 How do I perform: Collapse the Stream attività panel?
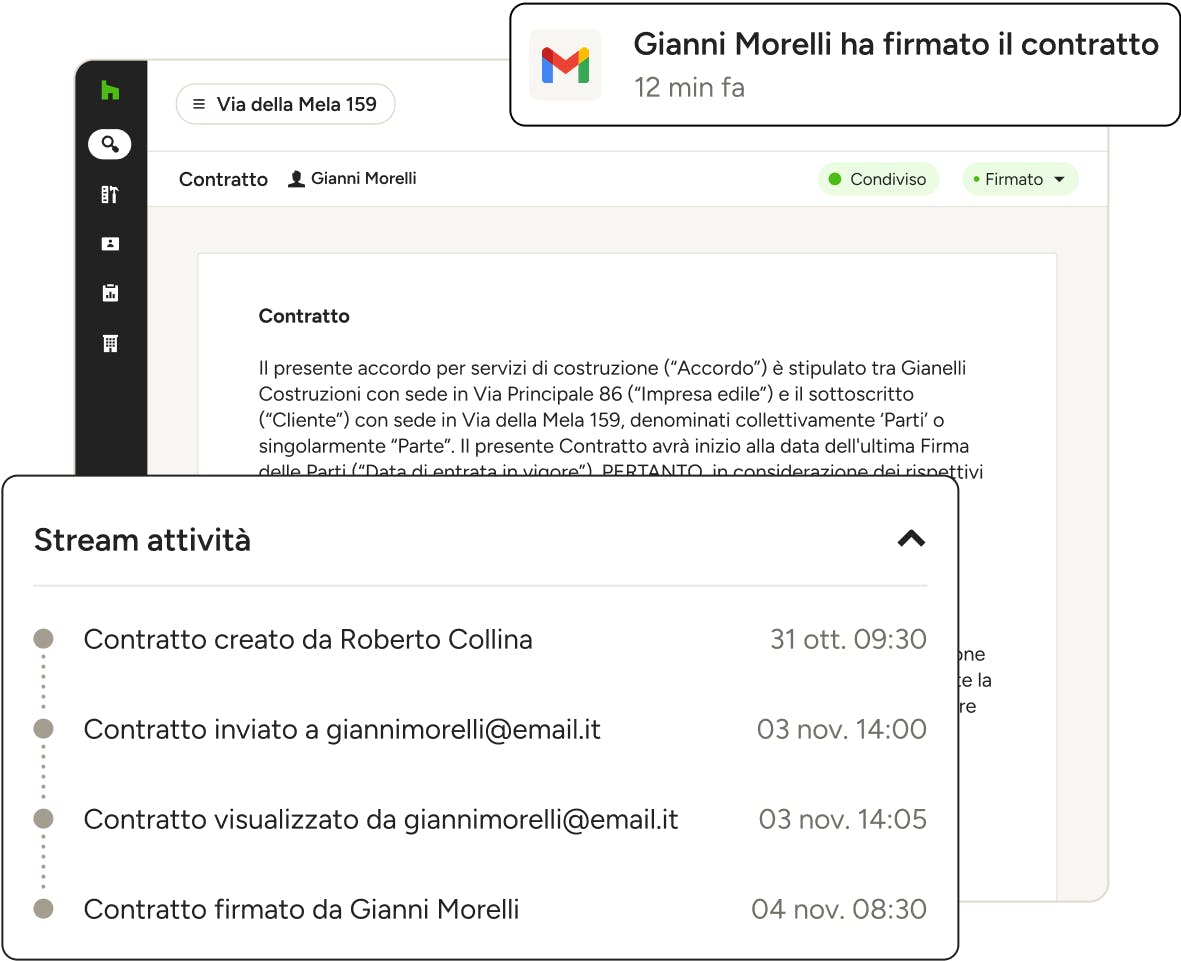click(911, 539)
